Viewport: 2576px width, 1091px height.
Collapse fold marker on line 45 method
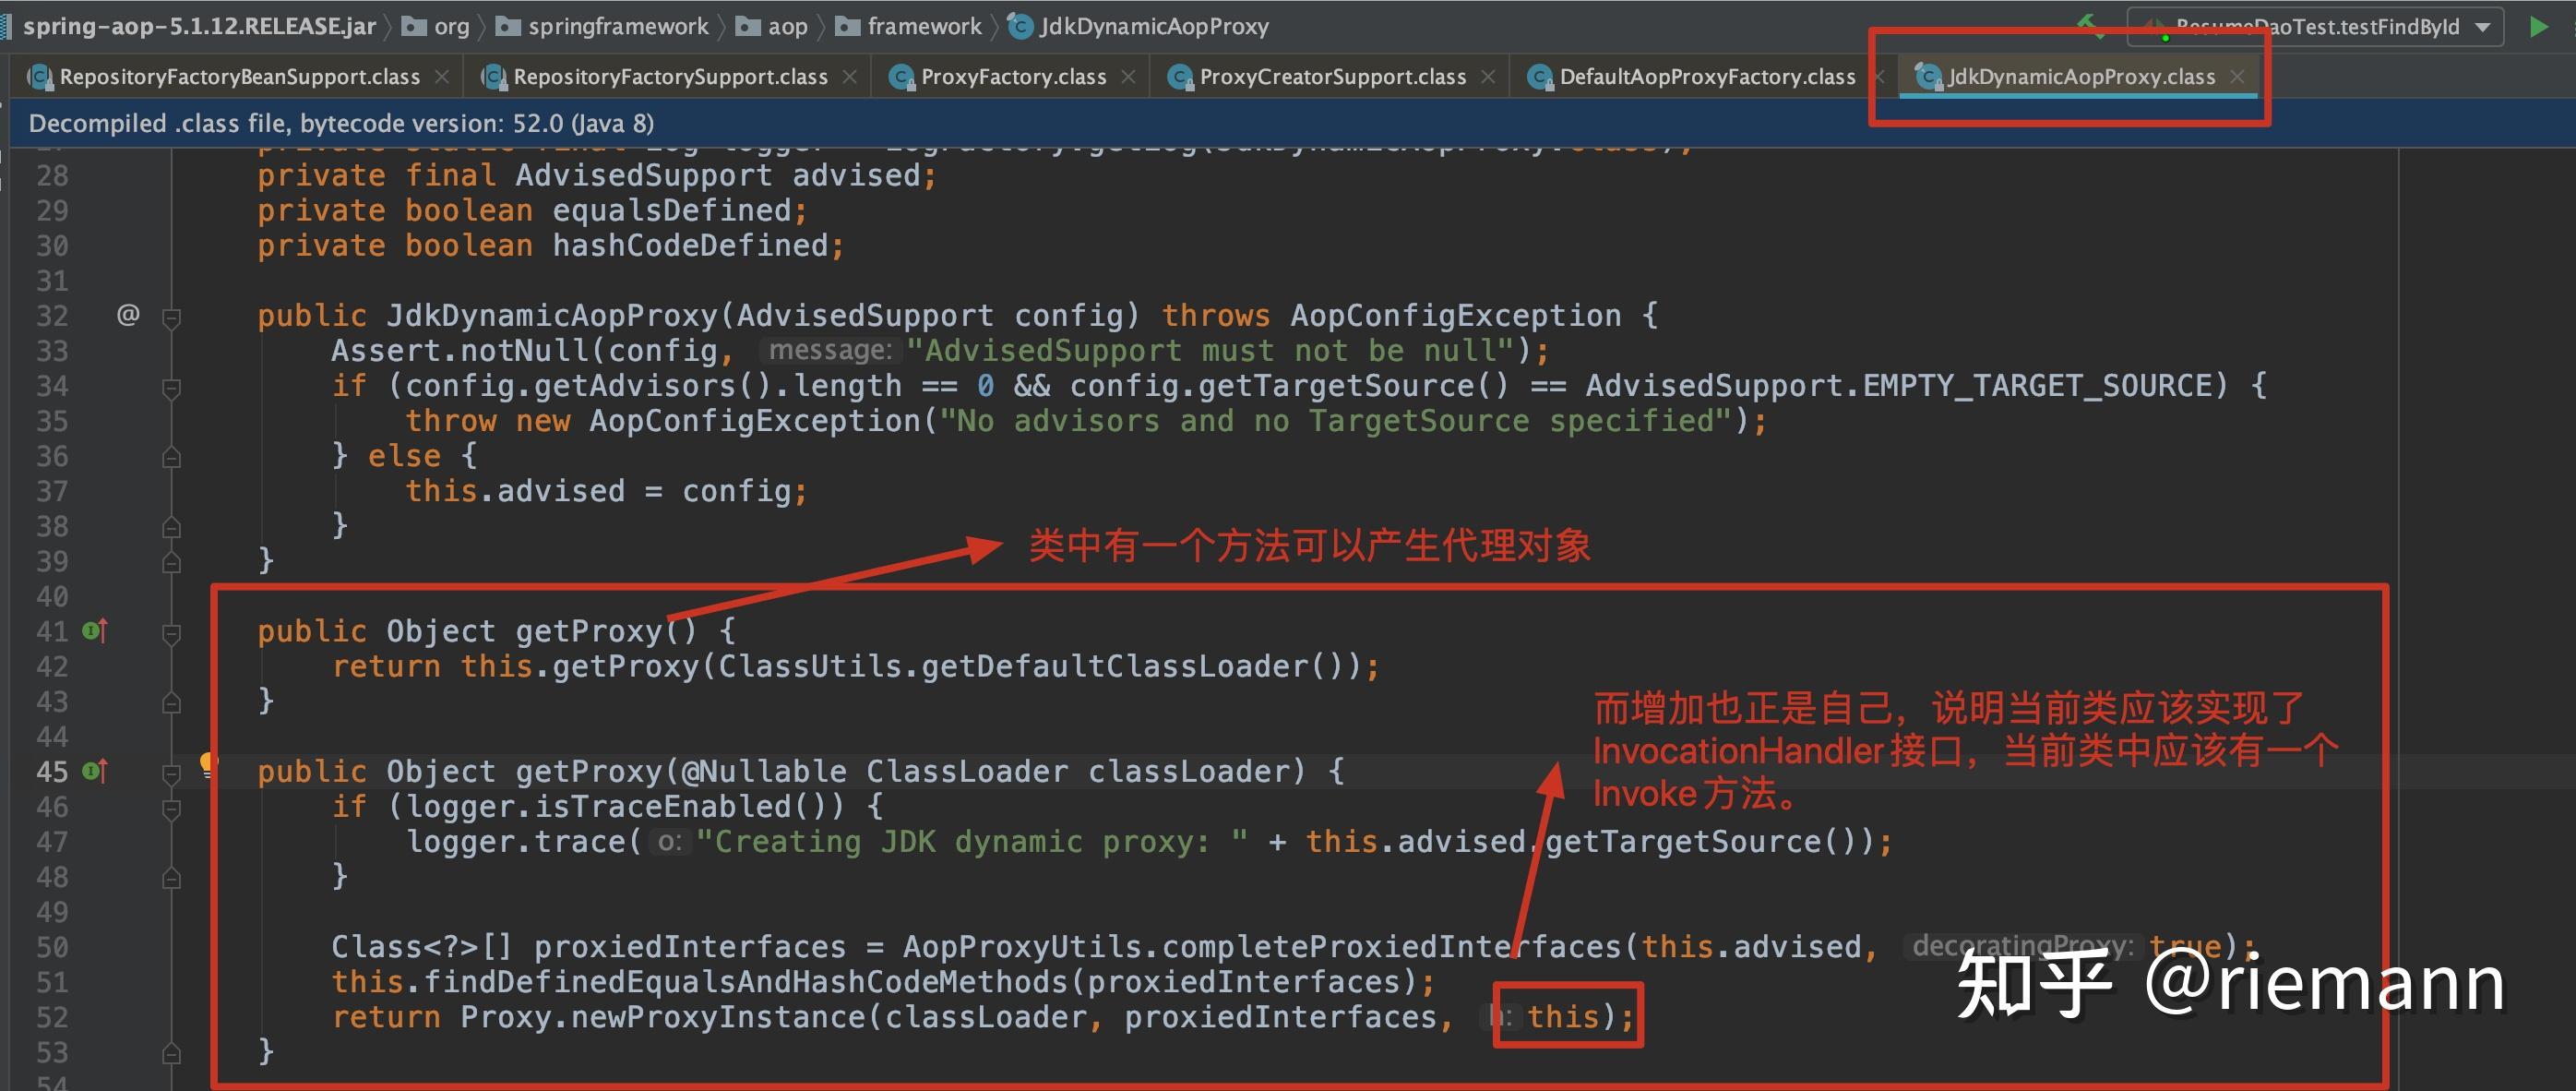171,773
